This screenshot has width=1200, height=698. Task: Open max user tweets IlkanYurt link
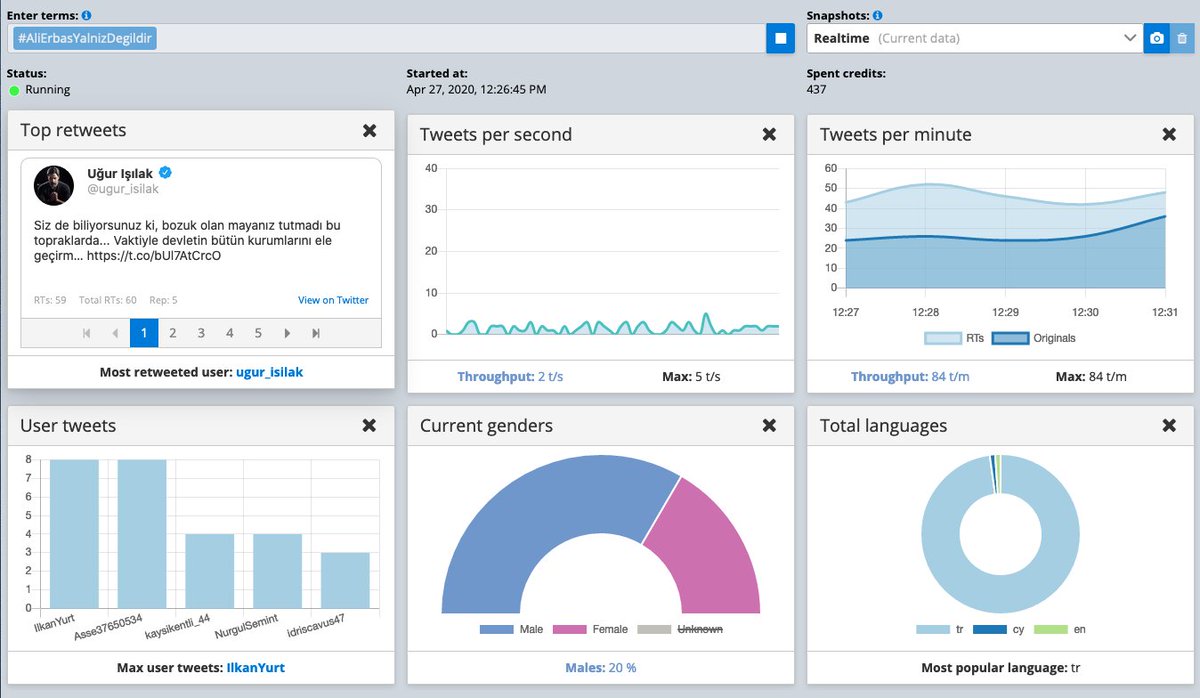point(256,667)
